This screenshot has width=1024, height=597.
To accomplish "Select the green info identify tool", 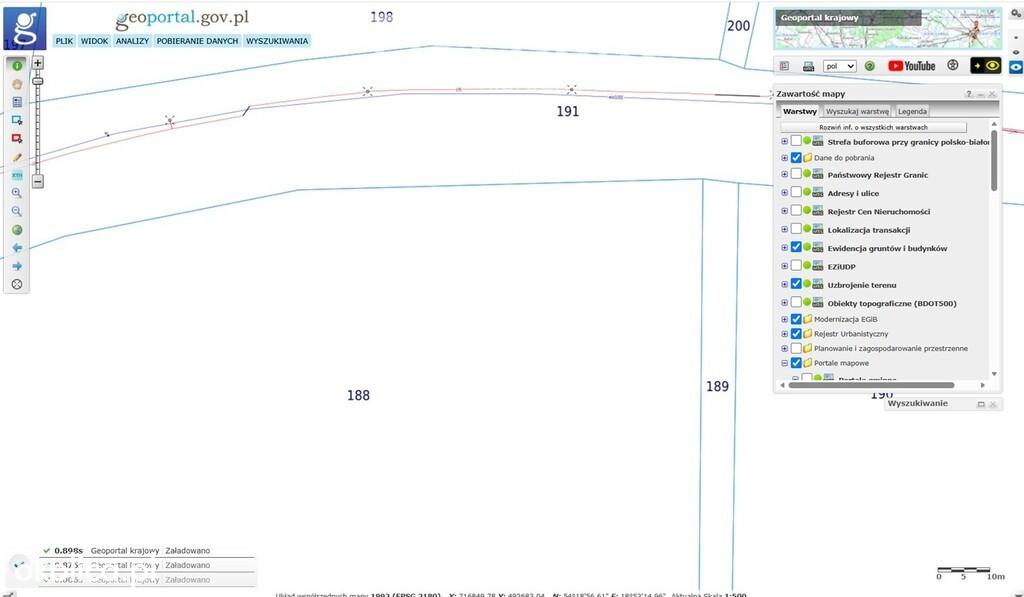I will coord(17,65).
